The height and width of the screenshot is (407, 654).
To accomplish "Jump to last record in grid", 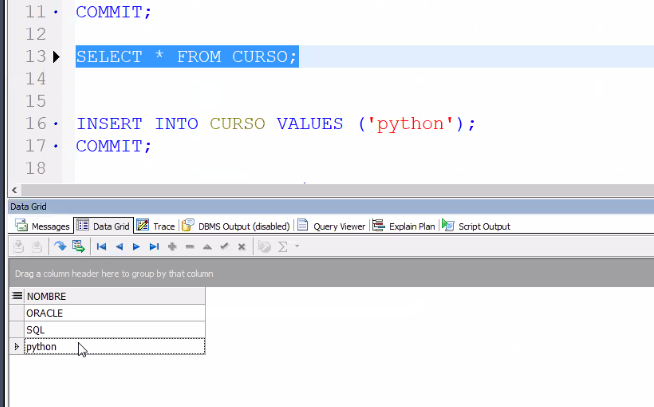I will 154,246.
